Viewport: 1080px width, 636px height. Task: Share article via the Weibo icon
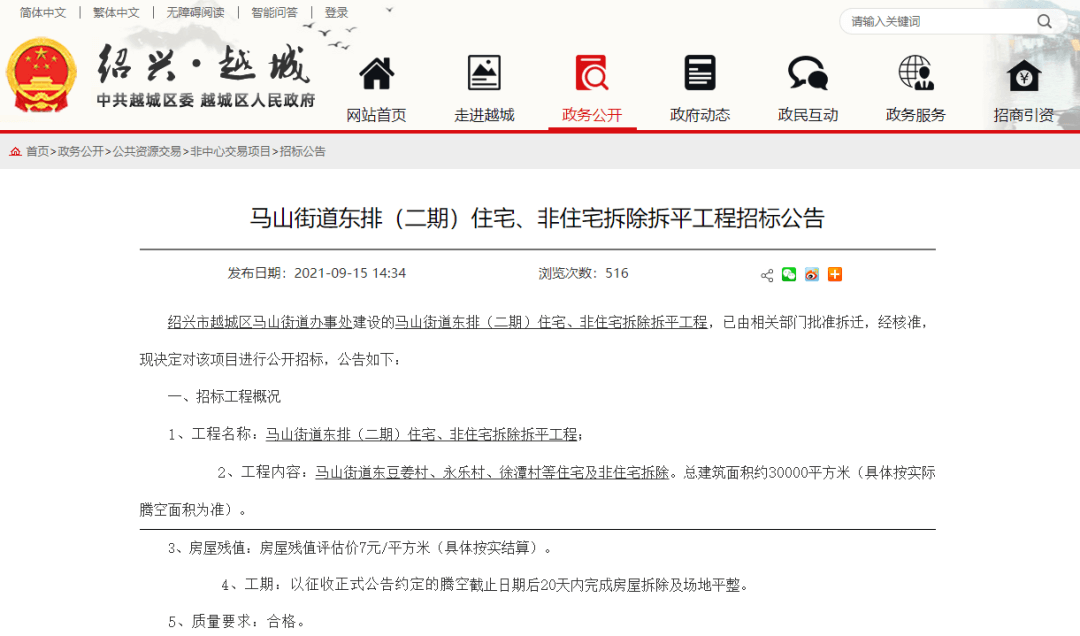tap(812, 274)
